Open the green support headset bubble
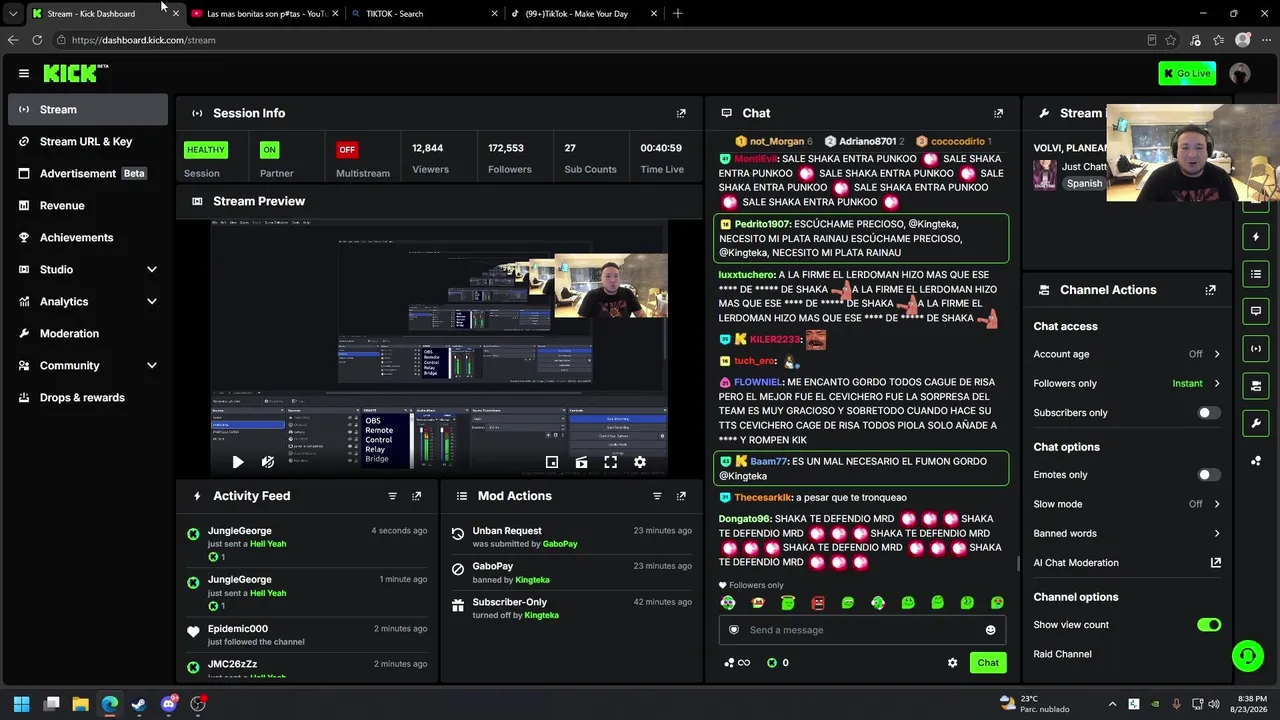 coord(1247,656)
